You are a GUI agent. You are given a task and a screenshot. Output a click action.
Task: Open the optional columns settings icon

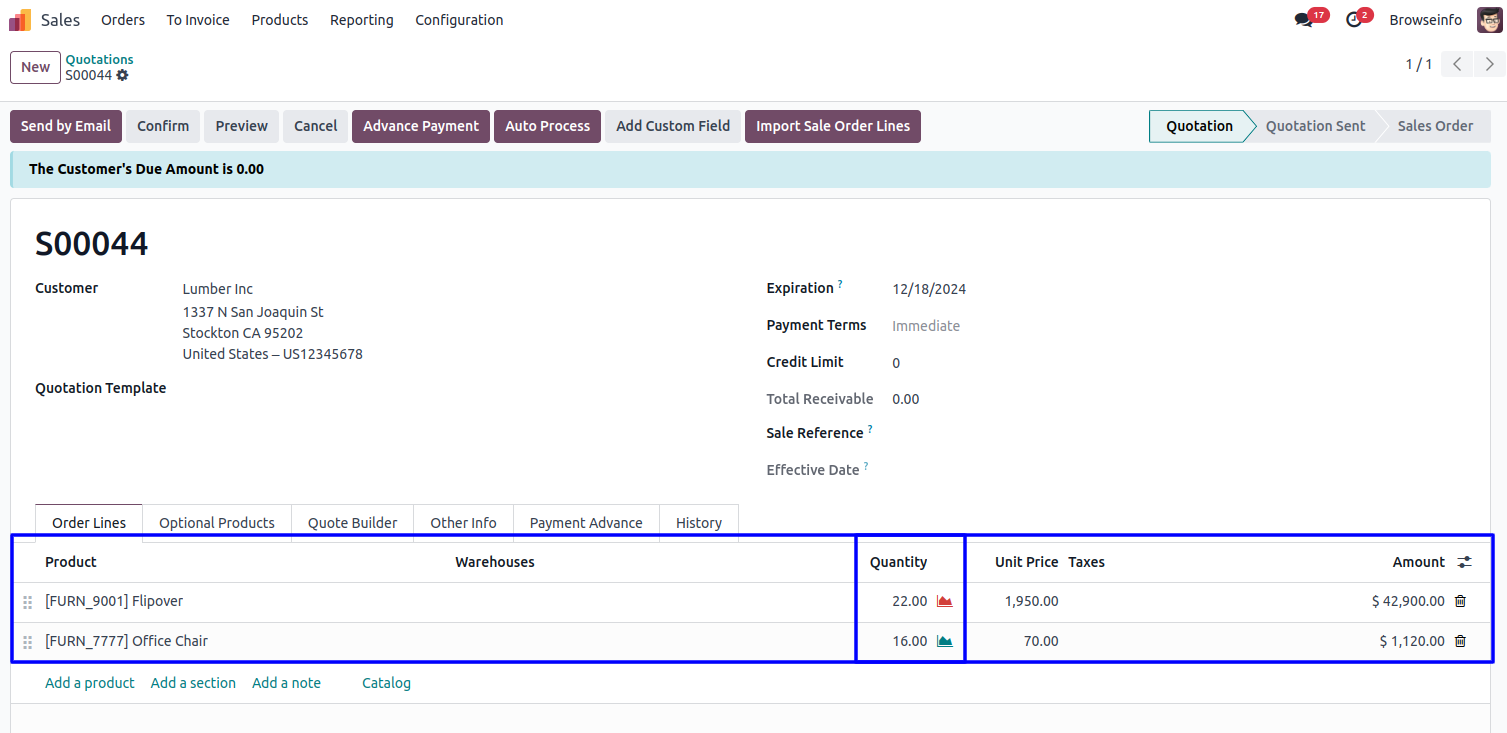(x=1464, y=562)
